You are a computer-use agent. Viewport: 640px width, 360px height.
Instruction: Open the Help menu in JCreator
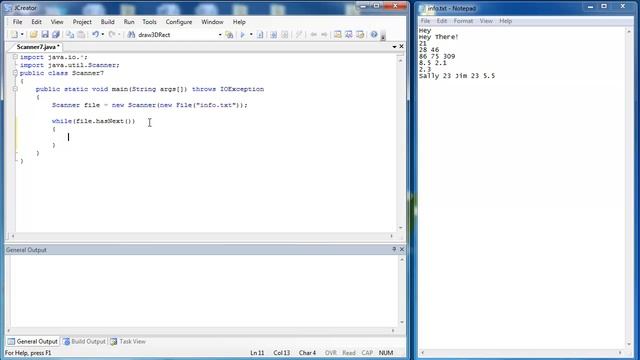(239, 22)
